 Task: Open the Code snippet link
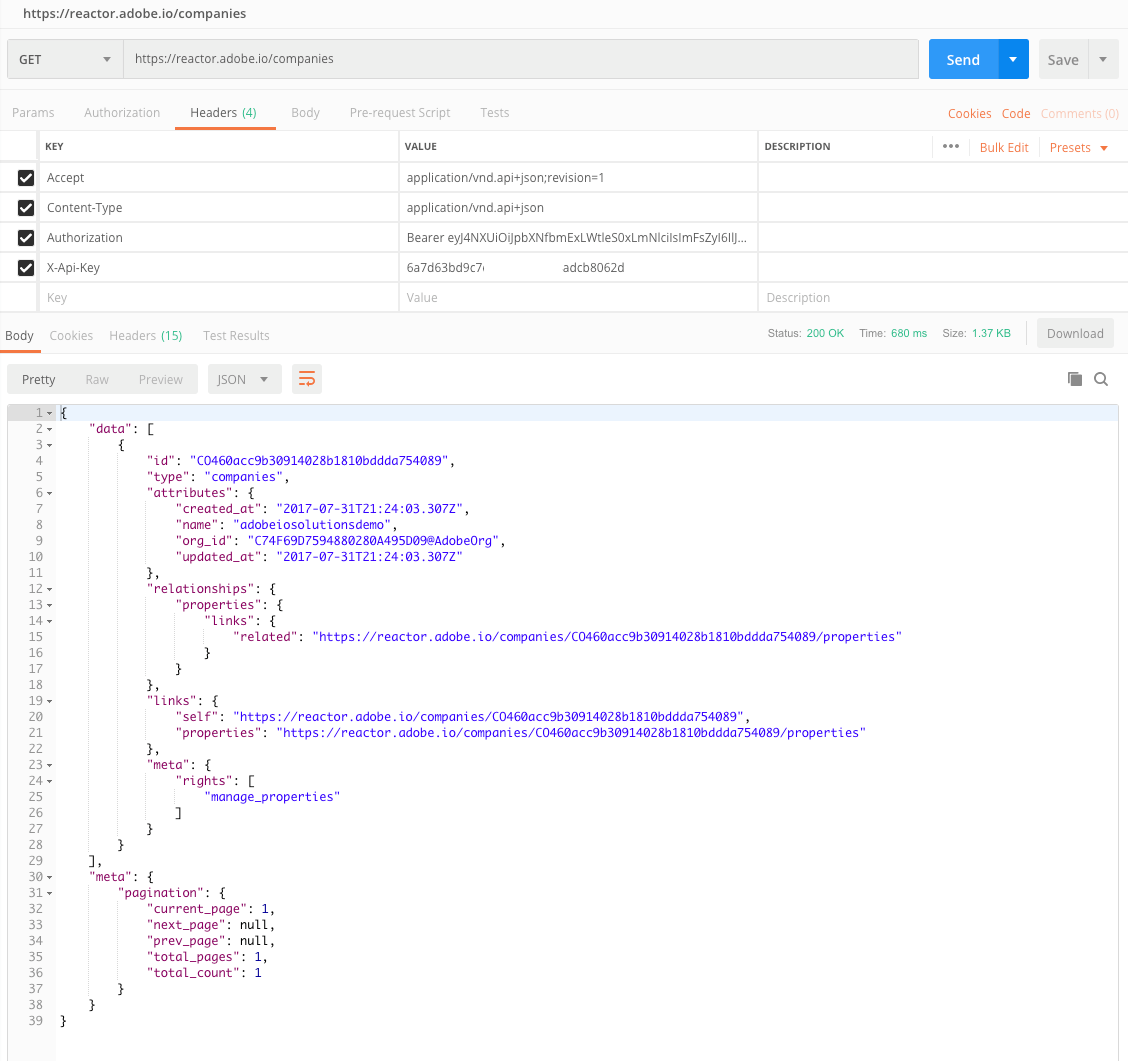pos(1016,114)
